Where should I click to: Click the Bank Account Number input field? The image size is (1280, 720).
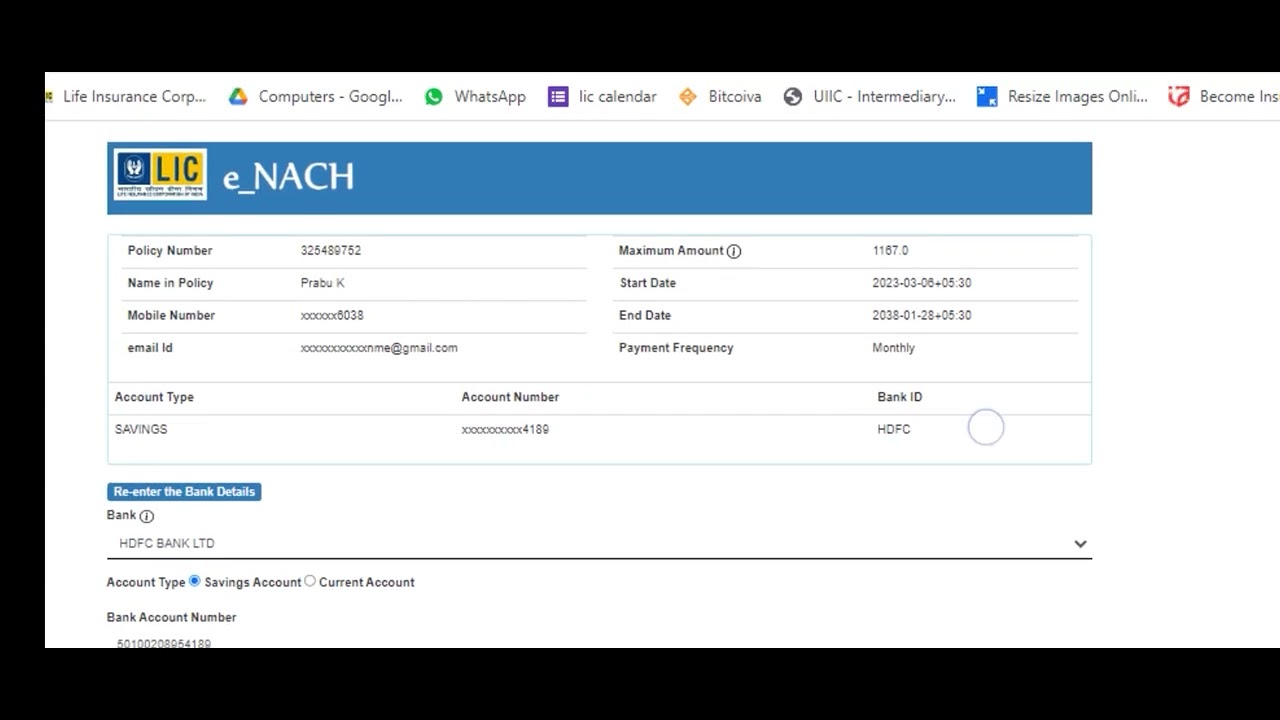tap(599, 641)
